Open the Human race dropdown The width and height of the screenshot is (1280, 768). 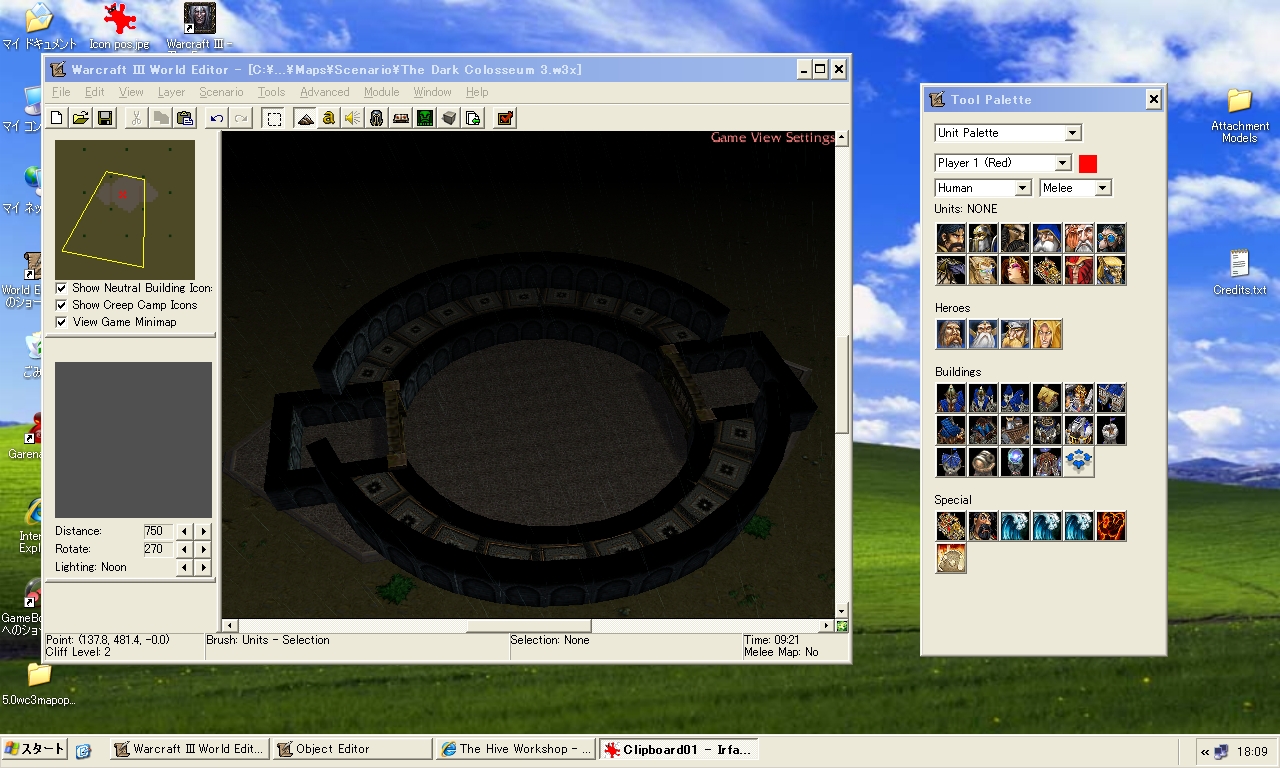(x=983, y=188)
